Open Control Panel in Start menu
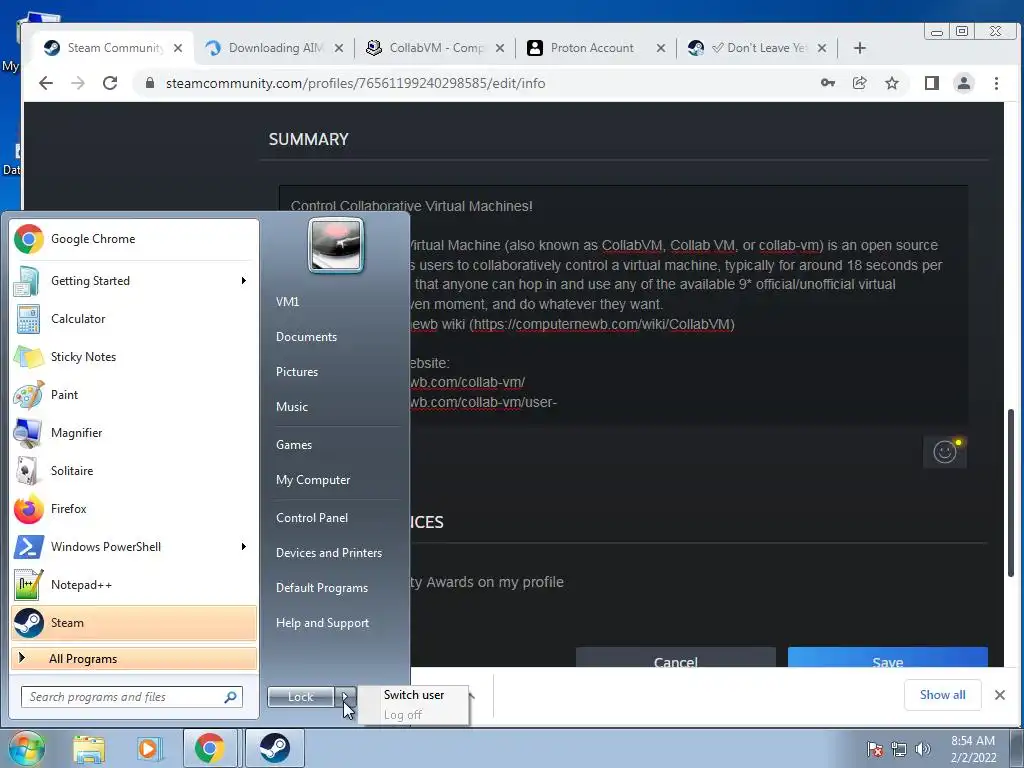This screenshot has width=1024, height=768. pos(312,518)
